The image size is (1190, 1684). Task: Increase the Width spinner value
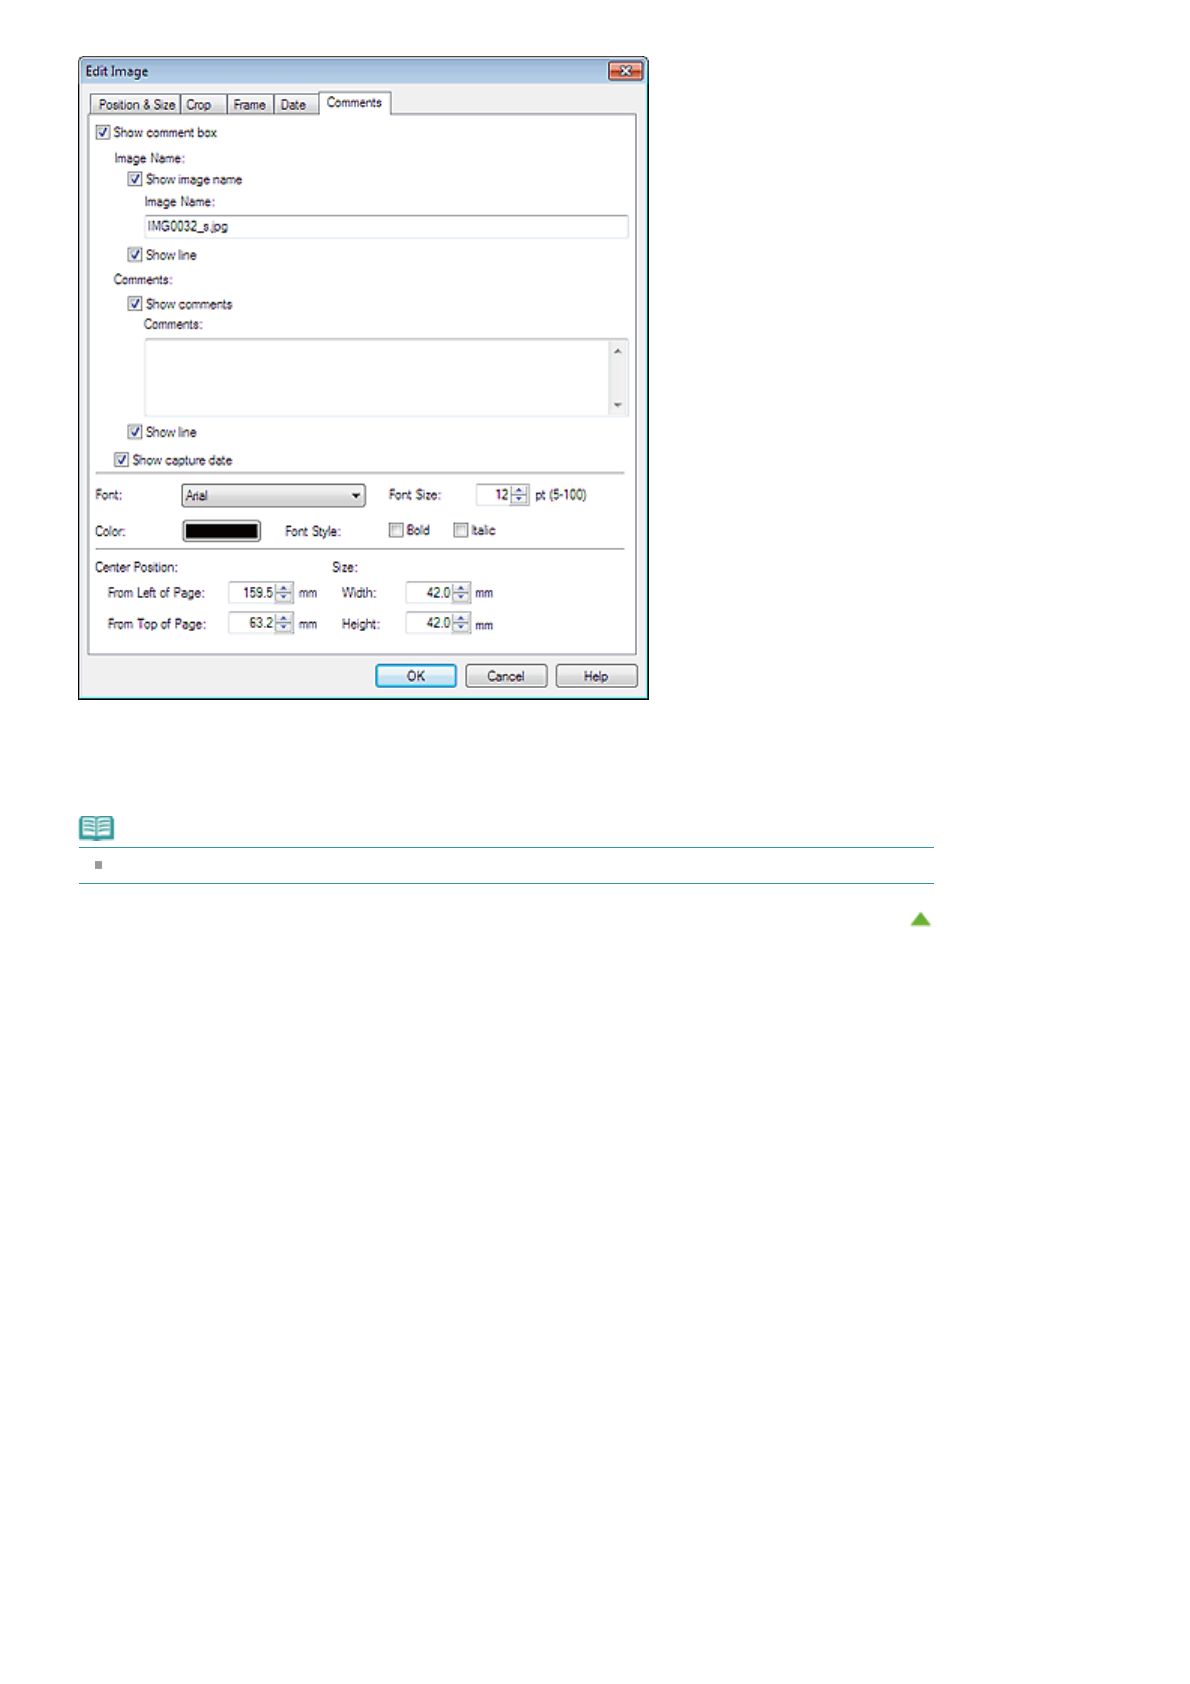pyautogui.click(x=461, y=588)
